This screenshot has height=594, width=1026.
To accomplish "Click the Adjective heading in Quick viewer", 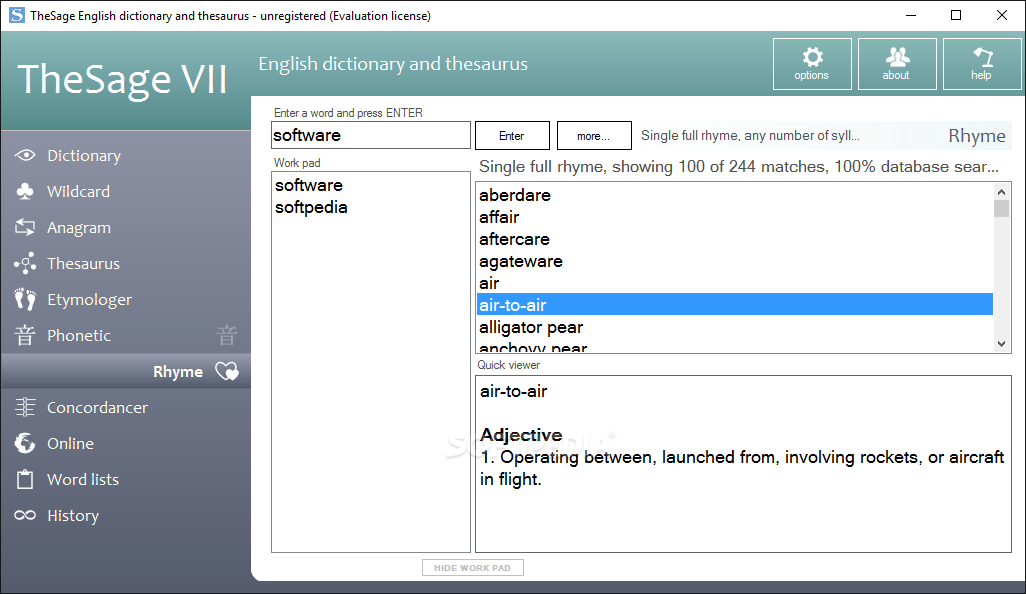I will 521,435.
